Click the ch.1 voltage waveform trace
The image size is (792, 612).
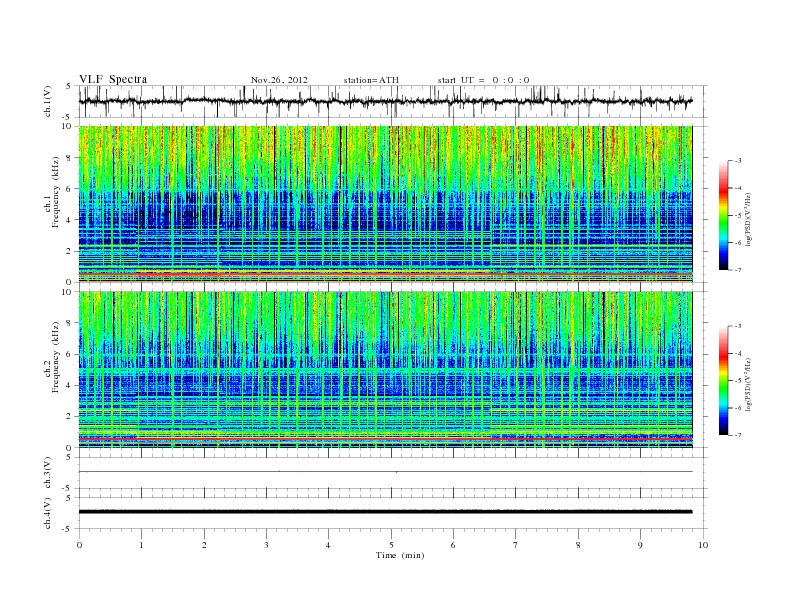point(385,101)
